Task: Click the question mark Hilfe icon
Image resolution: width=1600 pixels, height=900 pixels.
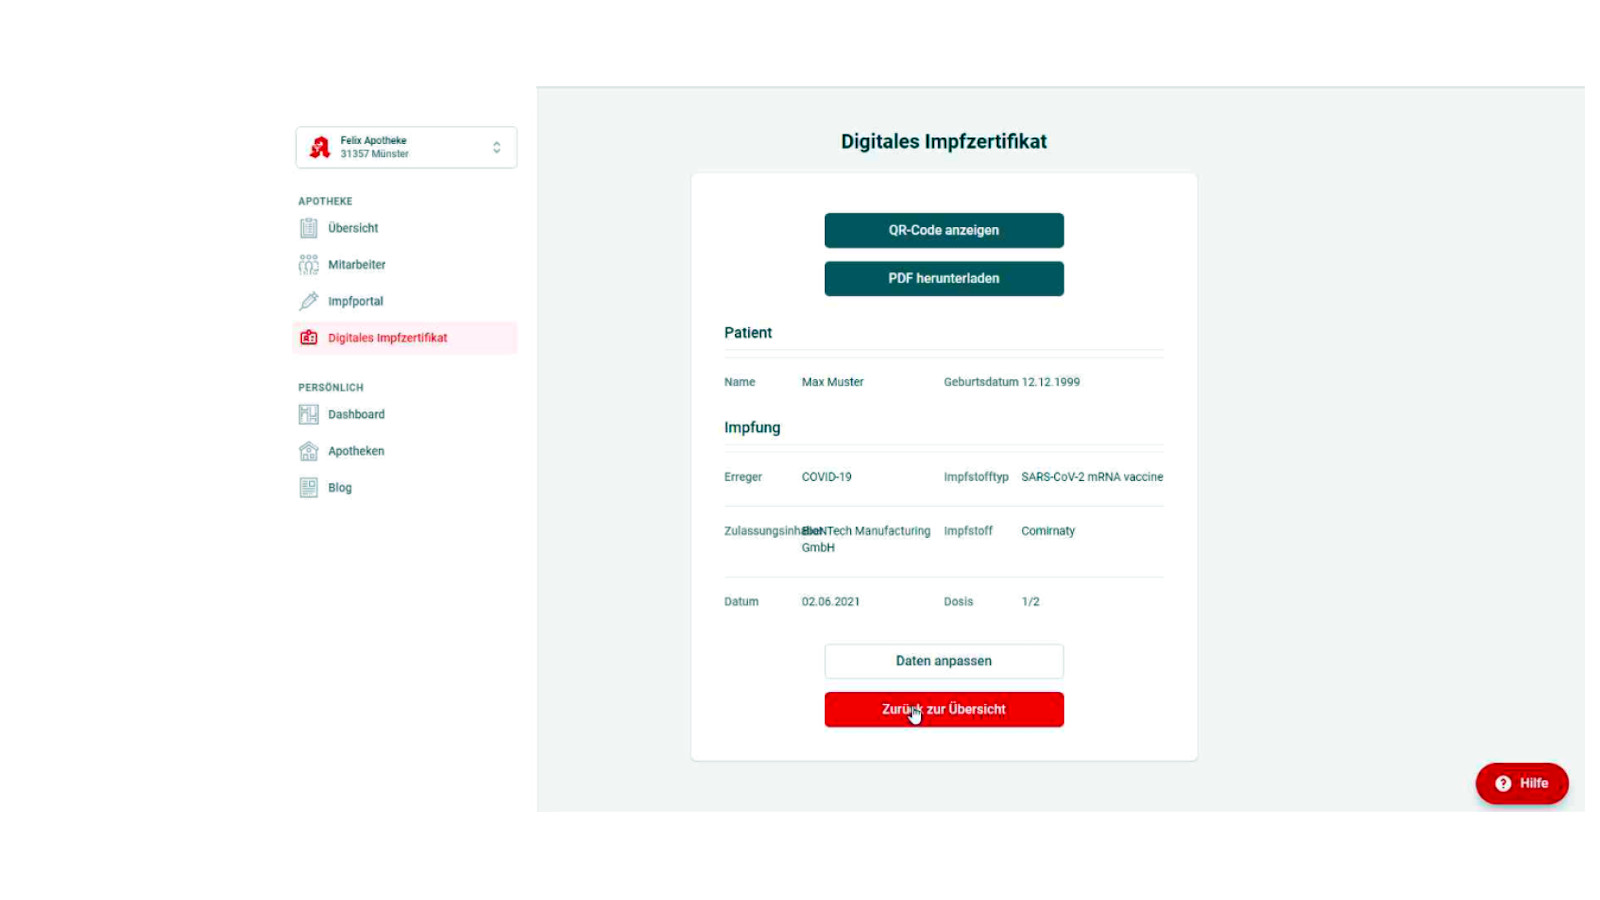Action: tap(1502, 784)
